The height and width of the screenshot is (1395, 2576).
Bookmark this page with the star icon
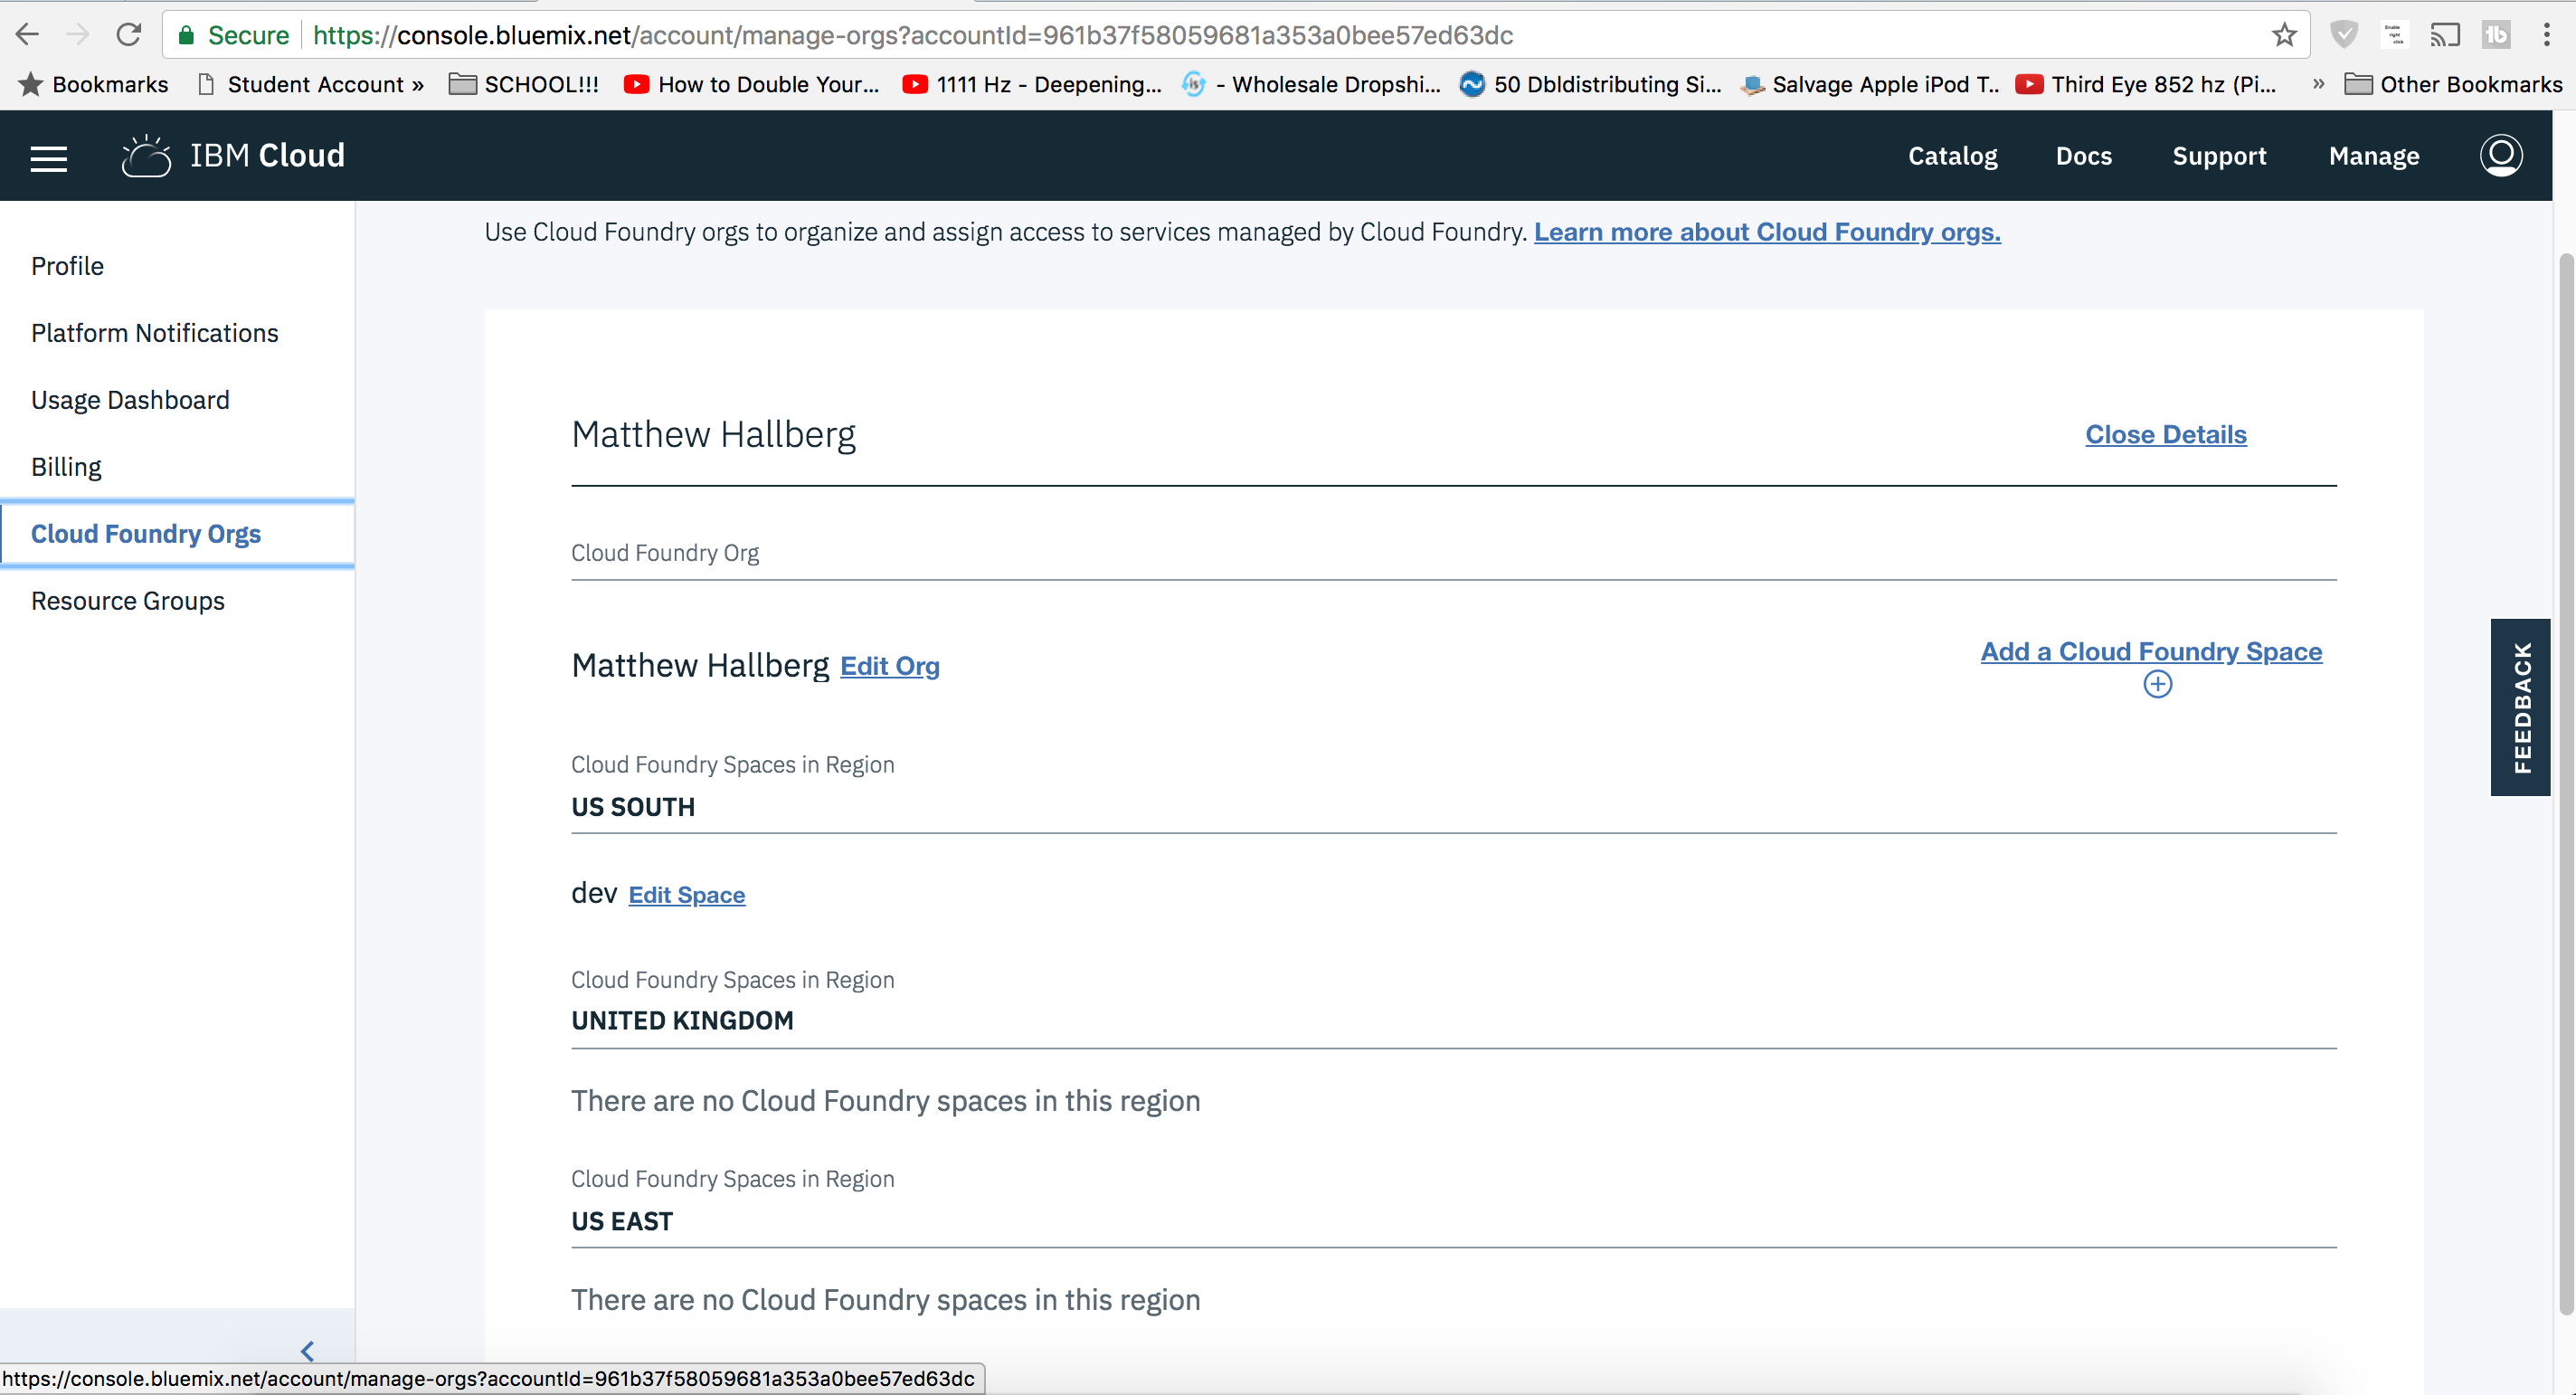2284,35
